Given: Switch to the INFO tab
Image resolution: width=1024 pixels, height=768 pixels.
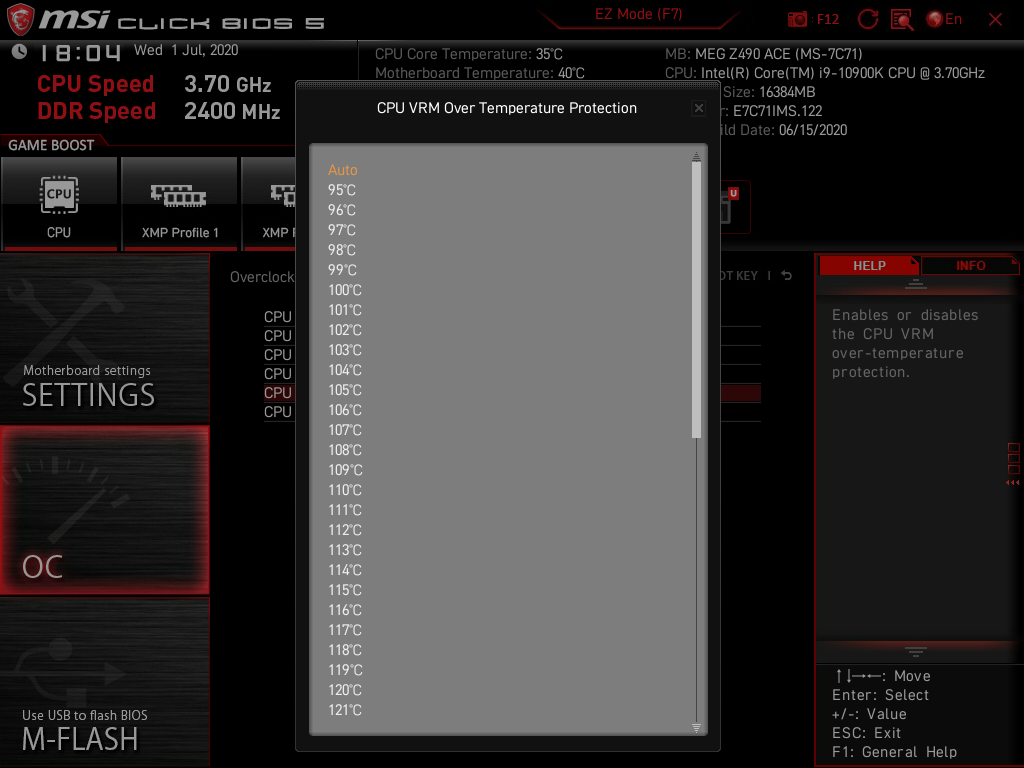Looking at the screenshot, I should click(x=969, y=265).
